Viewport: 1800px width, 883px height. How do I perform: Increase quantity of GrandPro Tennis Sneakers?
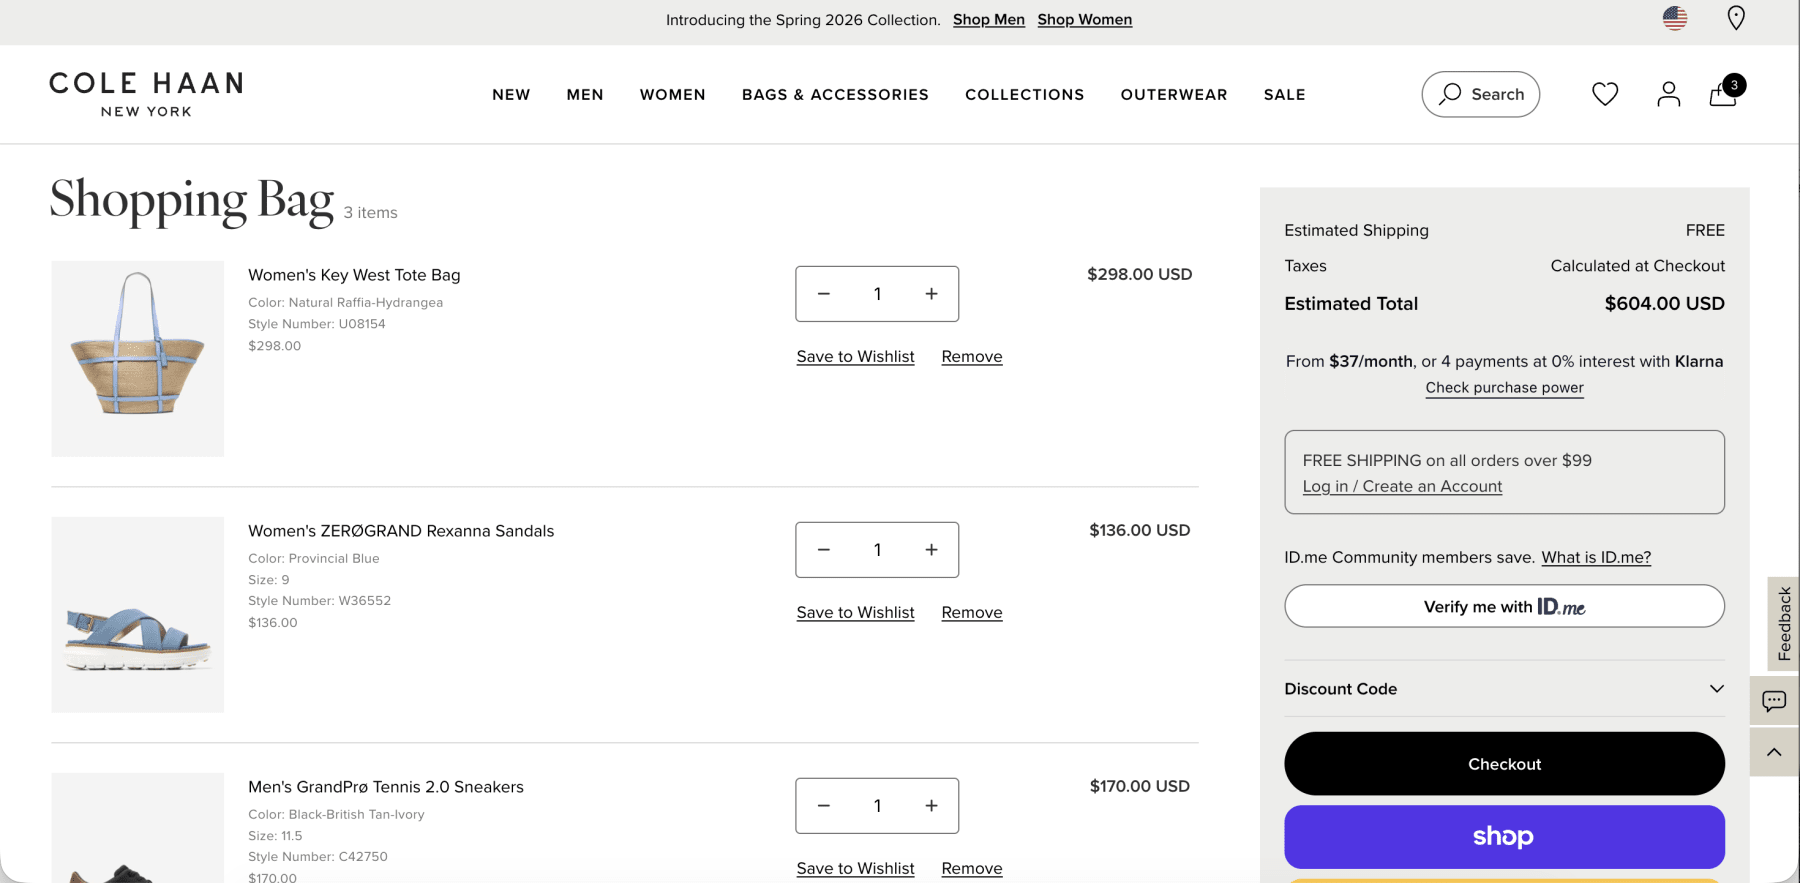(931, 806)
